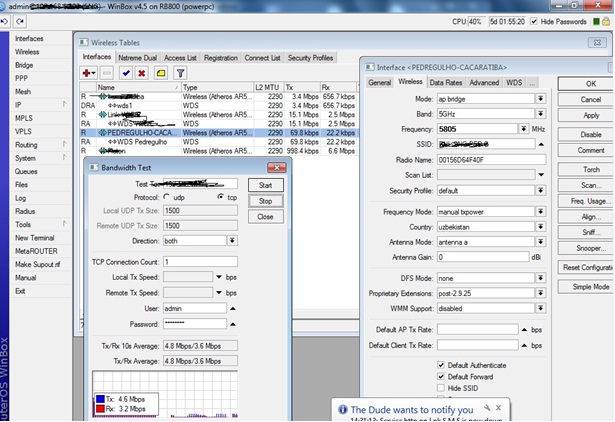Enable the Hide SSID checkbox
This screenshot has width=615, height=422.
pos(441,388)
